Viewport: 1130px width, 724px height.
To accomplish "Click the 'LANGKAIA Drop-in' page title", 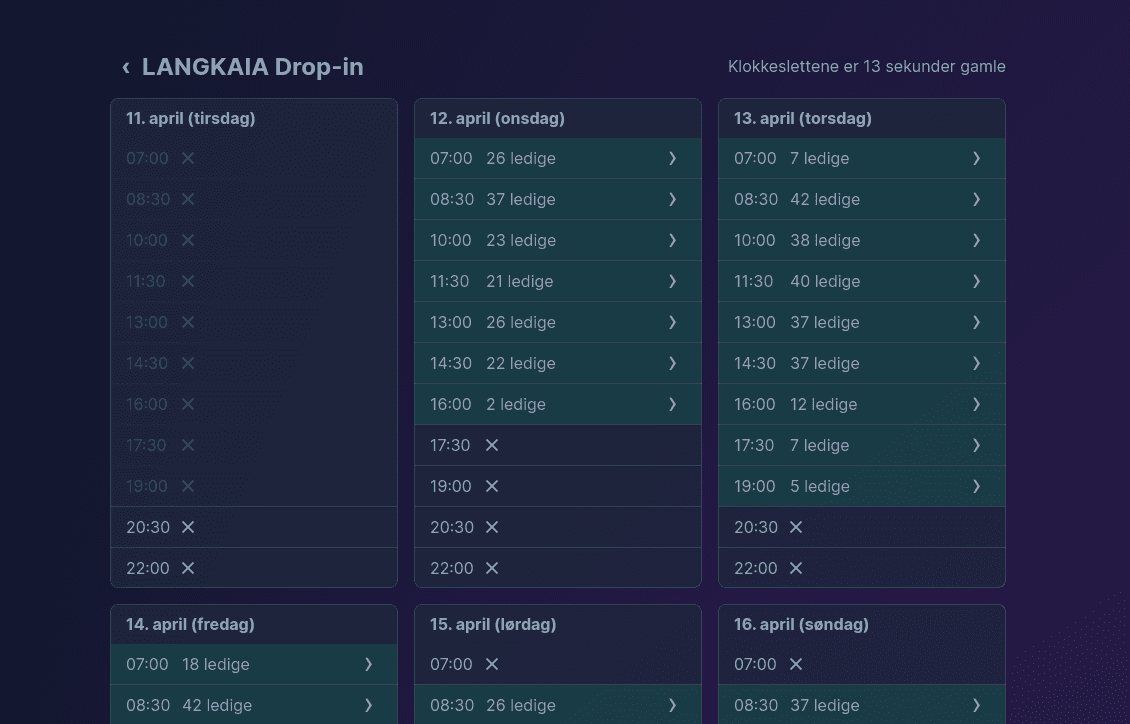I will point(252,67).
